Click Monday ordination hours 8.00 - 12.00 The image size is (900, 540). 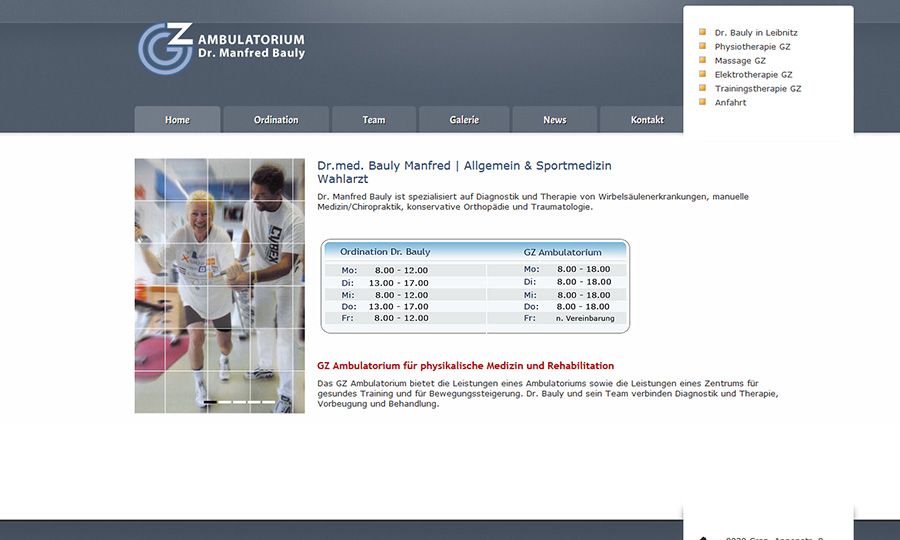point(401,270)
